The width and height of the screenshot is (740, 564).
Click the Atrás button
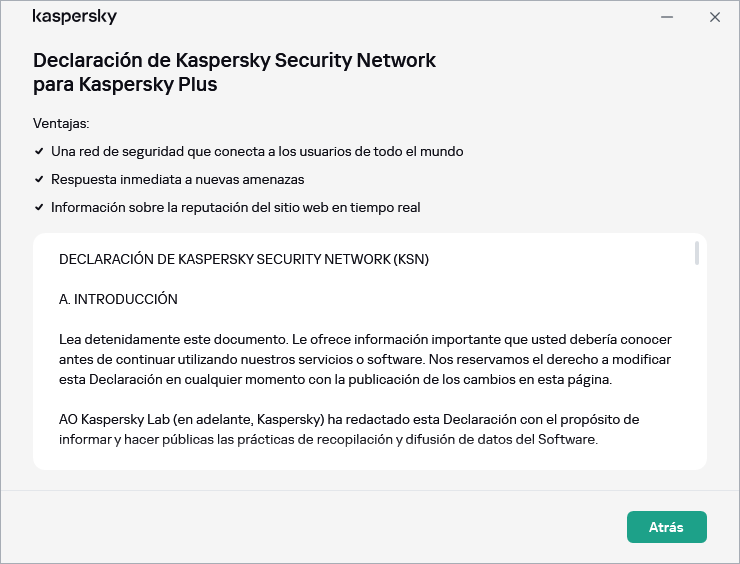tap(666, 527)
